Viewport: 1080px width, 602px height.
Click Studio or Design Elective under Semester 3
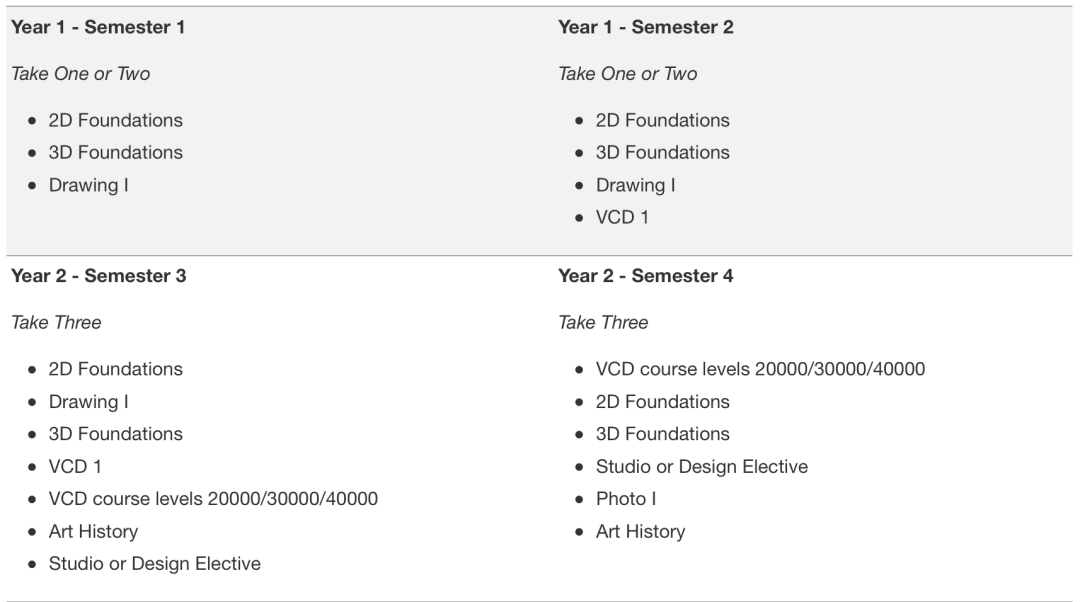pyautogui.click(x=155, y=564)
